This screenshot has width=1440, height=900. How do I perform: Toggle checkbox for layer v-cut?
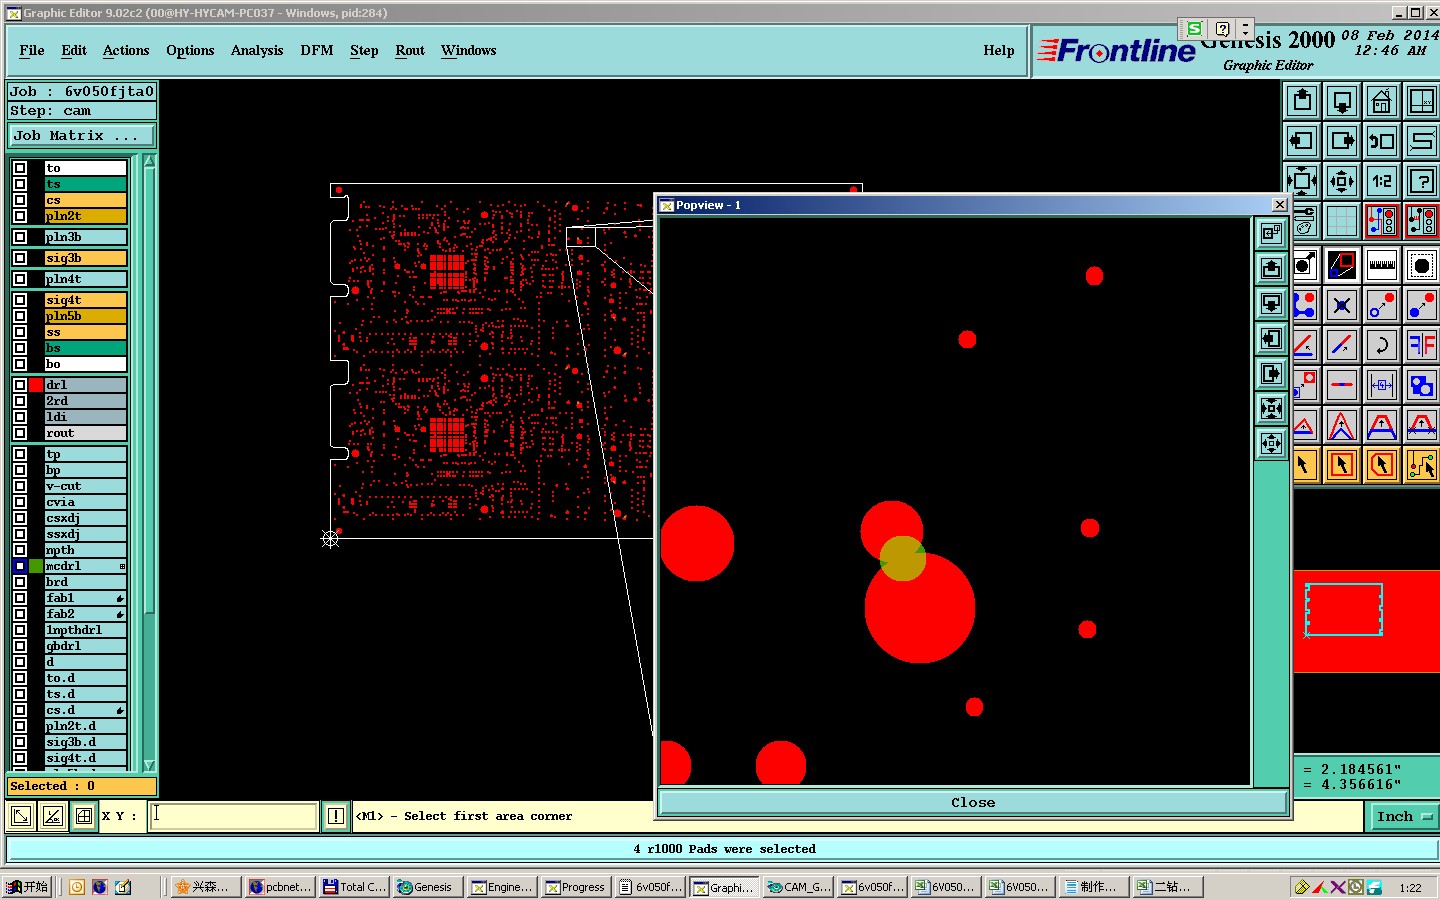(x=20, y=486)
